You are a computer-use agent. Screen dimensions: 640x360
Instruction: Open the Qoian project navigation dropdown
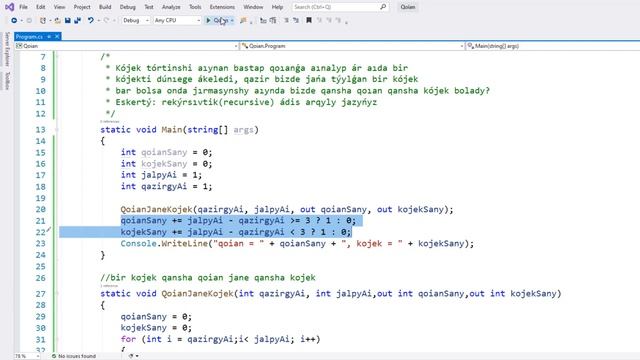pos(127,46)
